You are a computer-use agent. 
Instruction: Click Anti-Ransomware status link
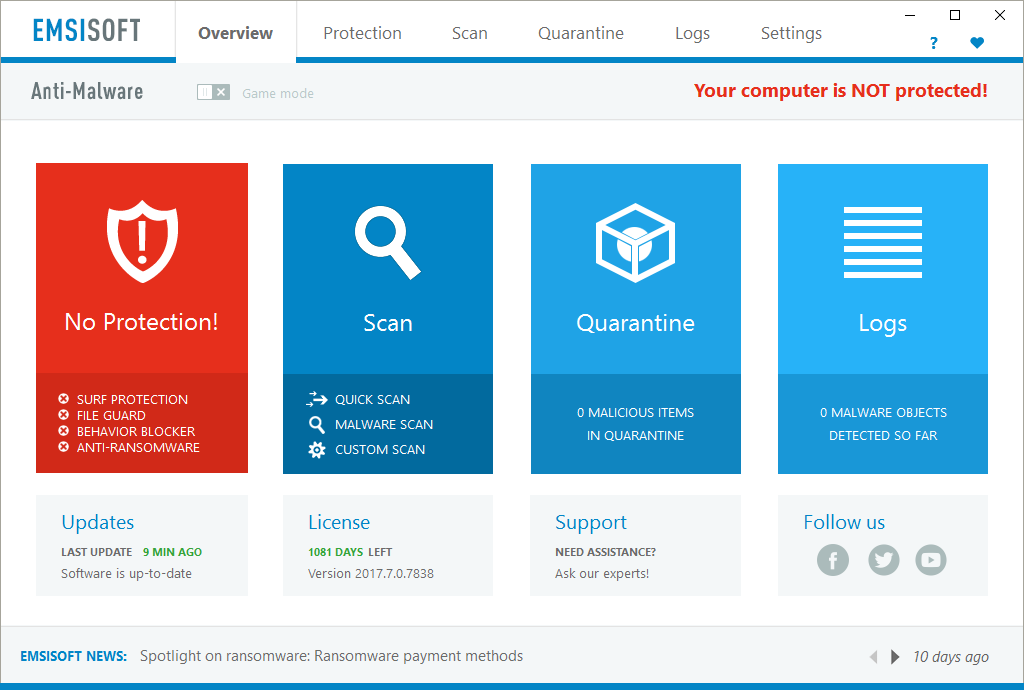(138, 447)
